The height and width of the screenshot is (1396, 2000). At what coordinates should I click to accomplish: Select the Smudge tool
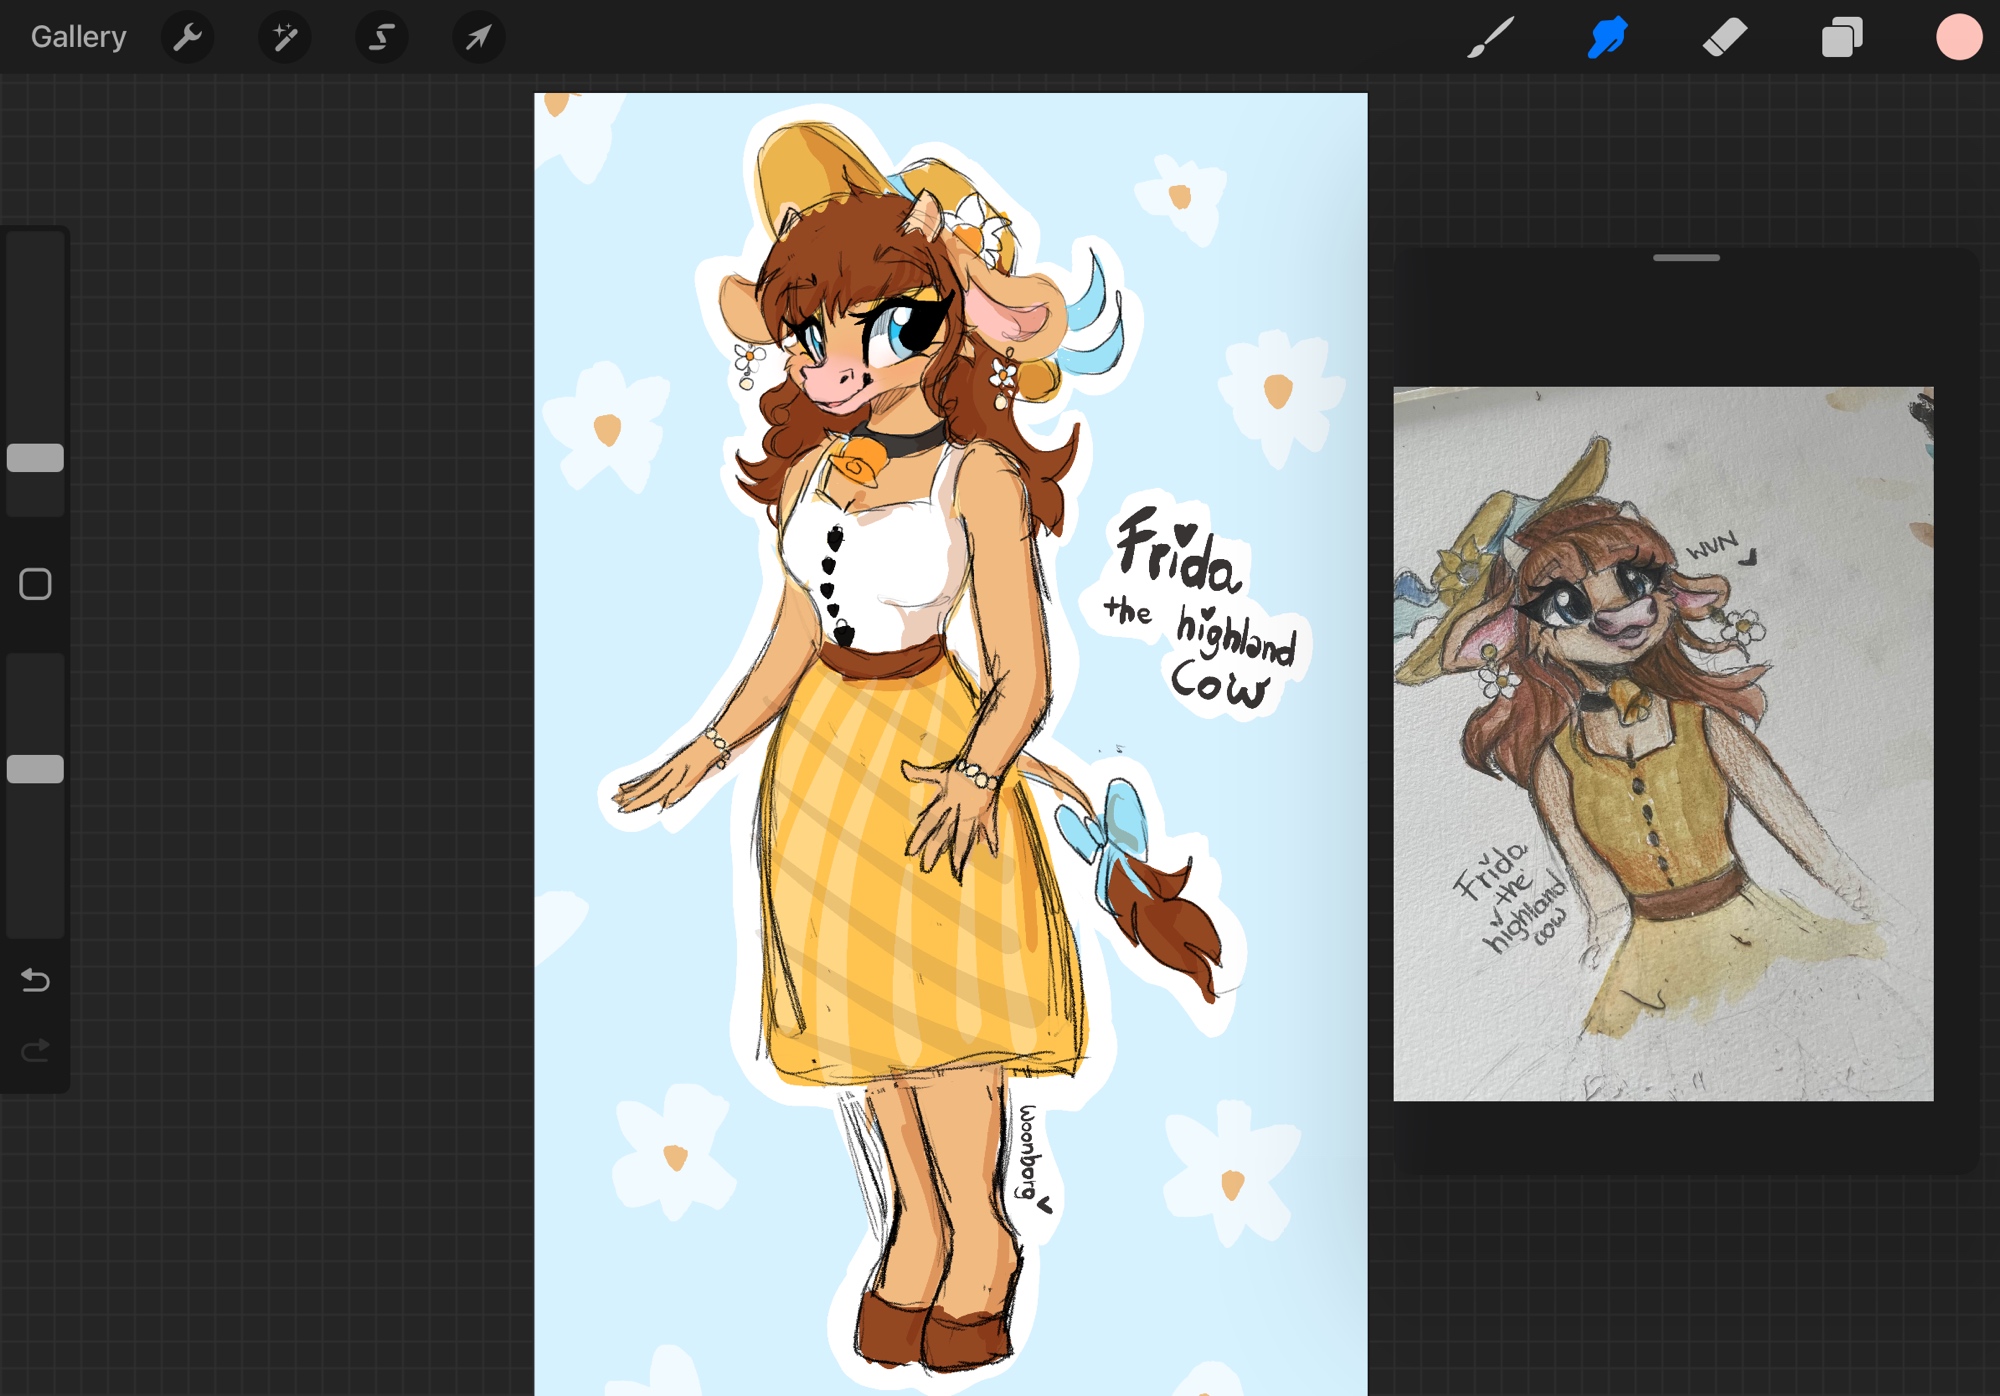coord(1607,38)
